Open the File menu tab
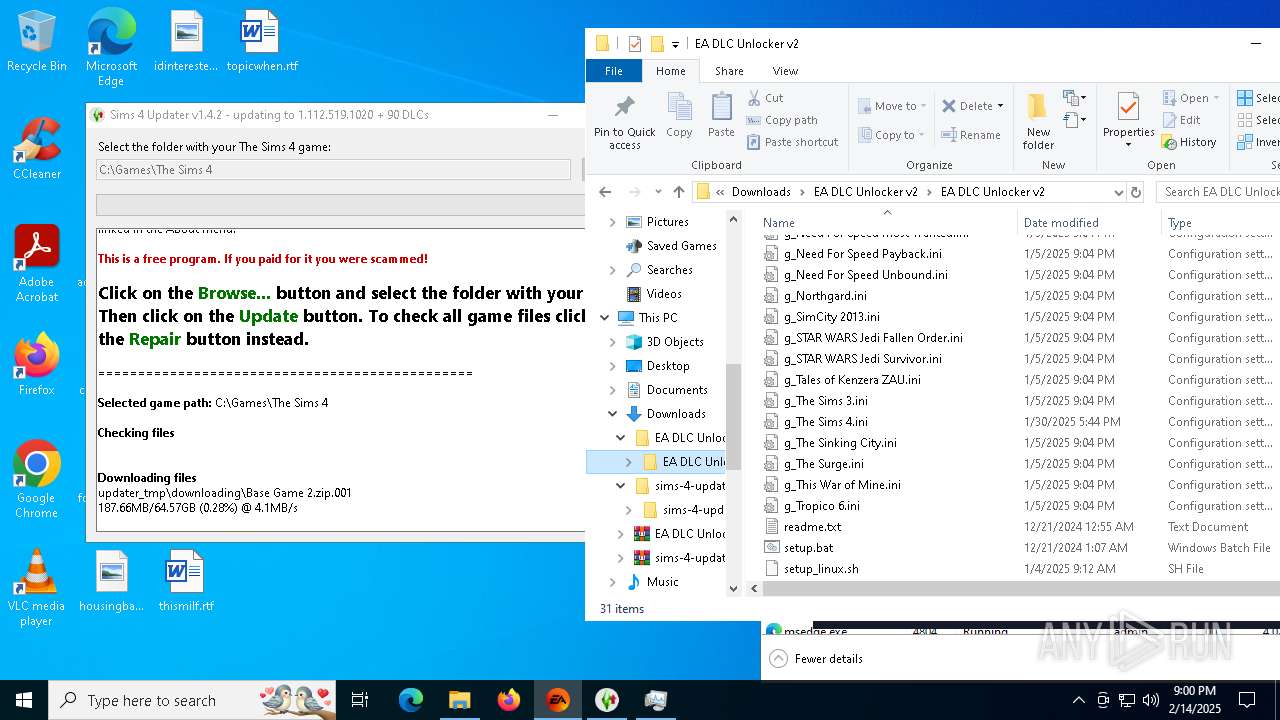The height and width of the screenshot is (720, 1280). (614, 71)
